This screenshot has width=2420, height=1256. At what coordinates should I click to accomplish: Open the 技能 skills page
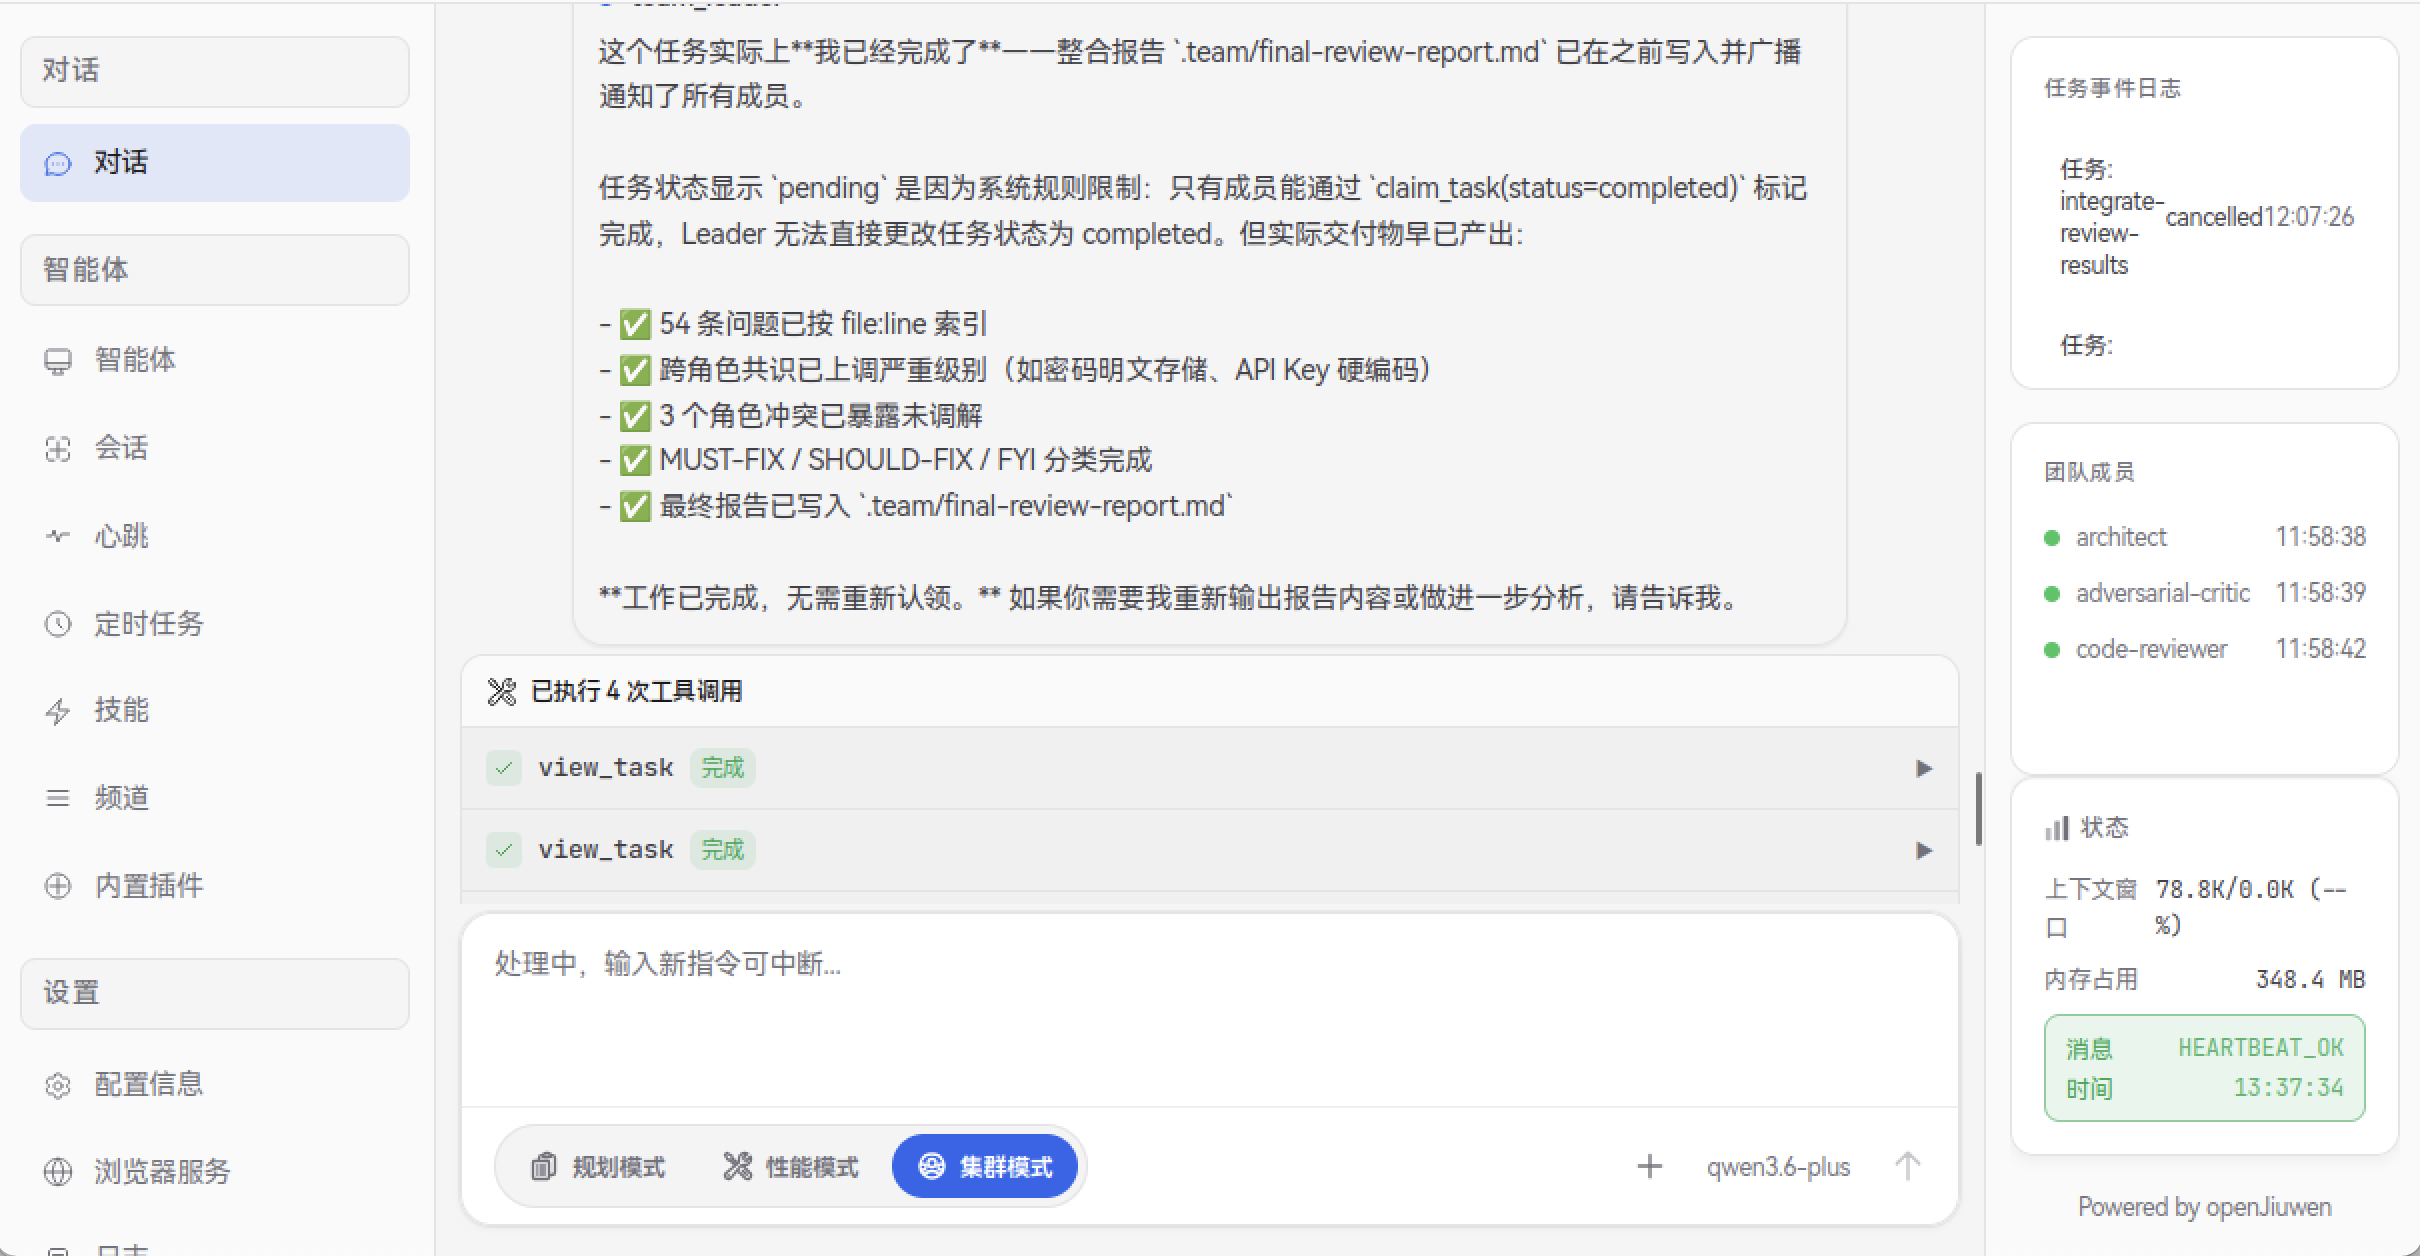(x=215, y=710)
